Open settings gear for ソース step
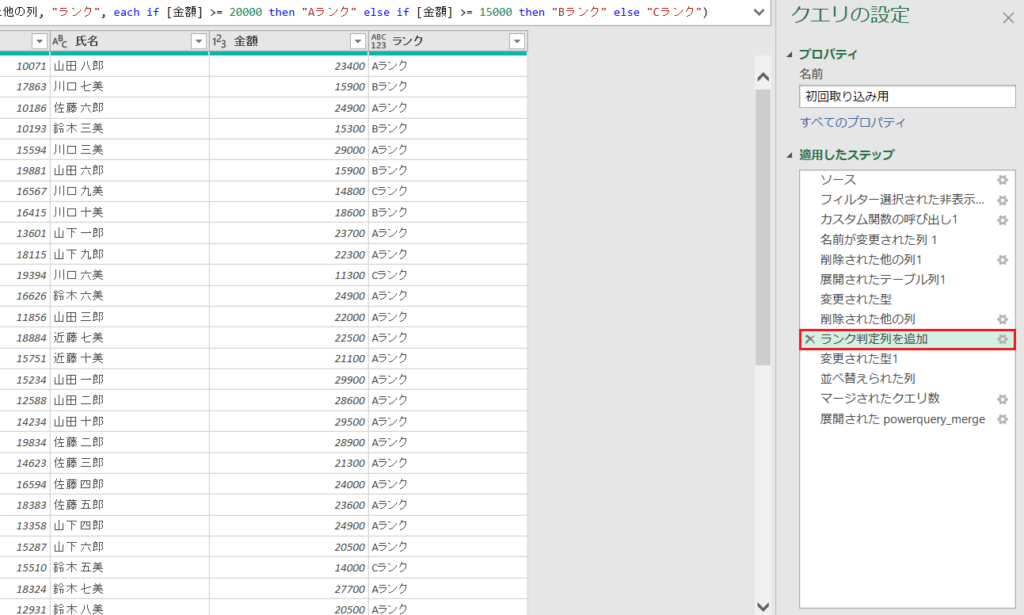The image size is (1024, 615). tap(1003, 181)
